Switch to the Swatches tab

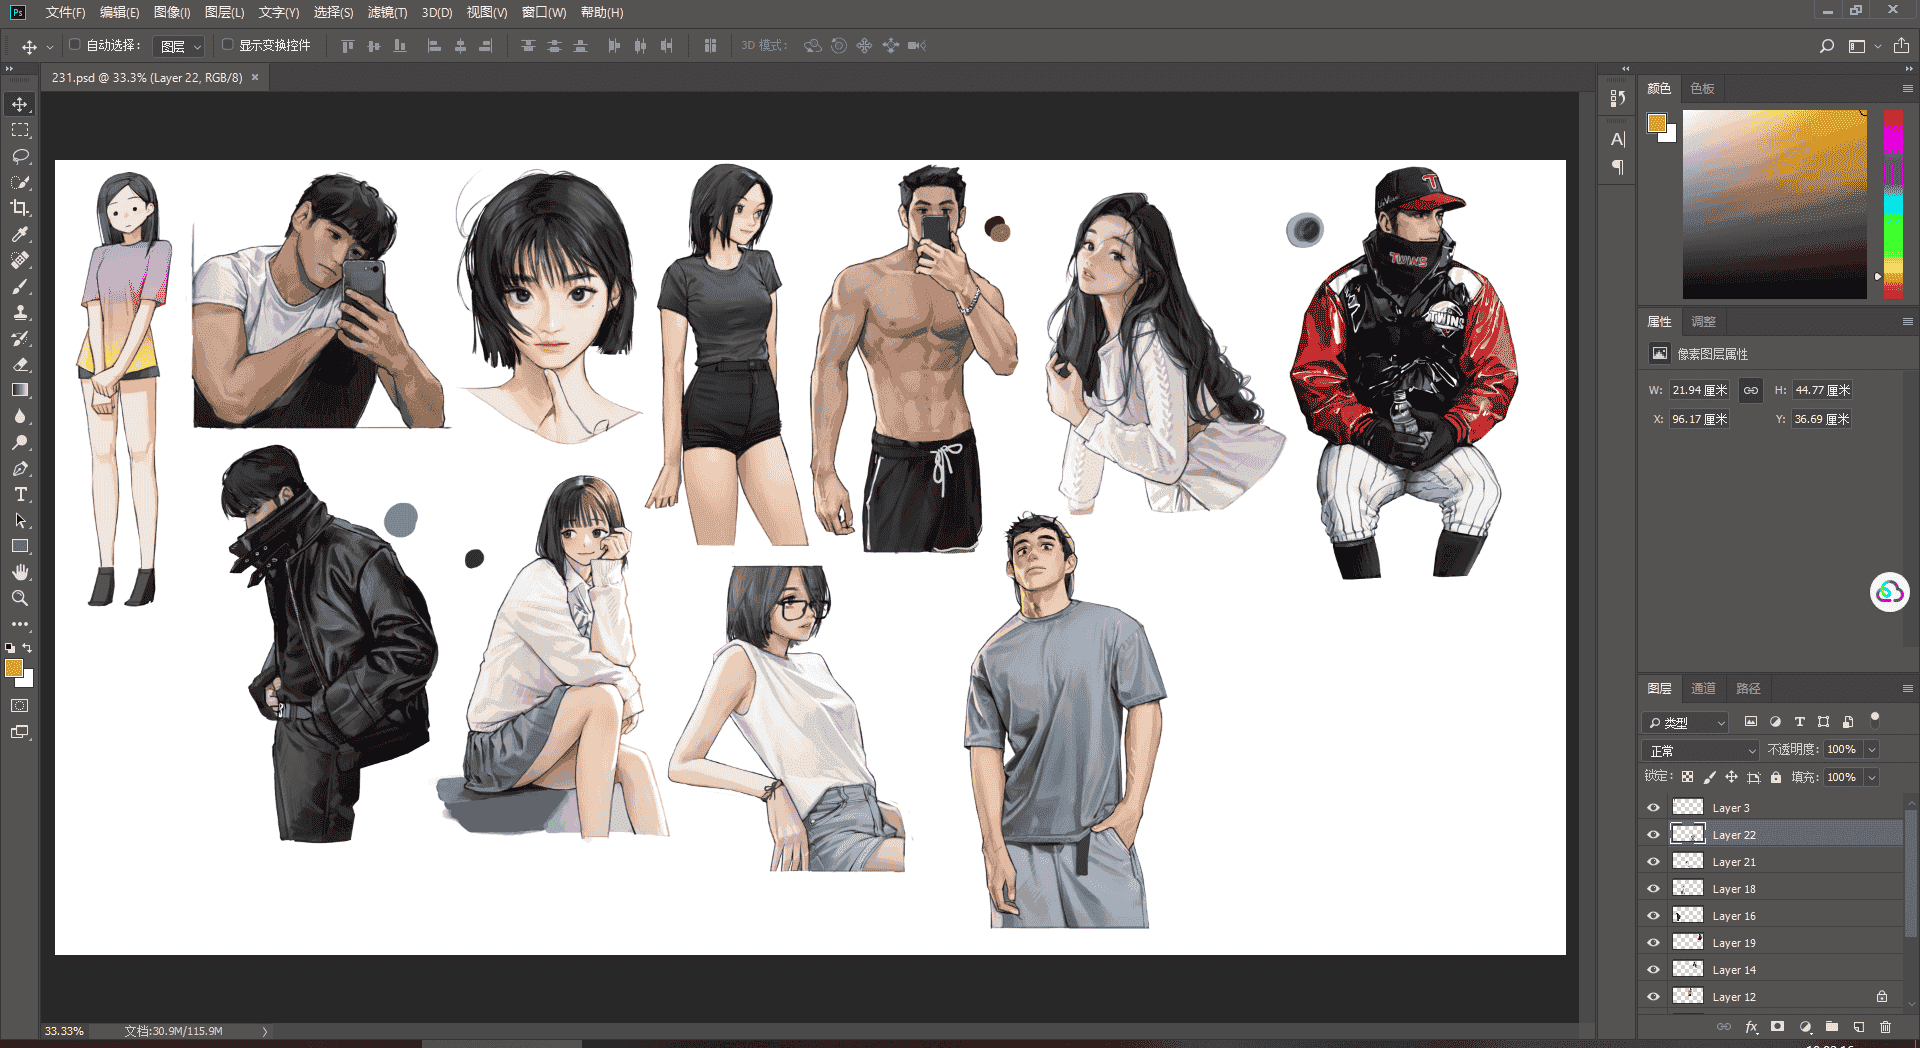coord(1703,89)
